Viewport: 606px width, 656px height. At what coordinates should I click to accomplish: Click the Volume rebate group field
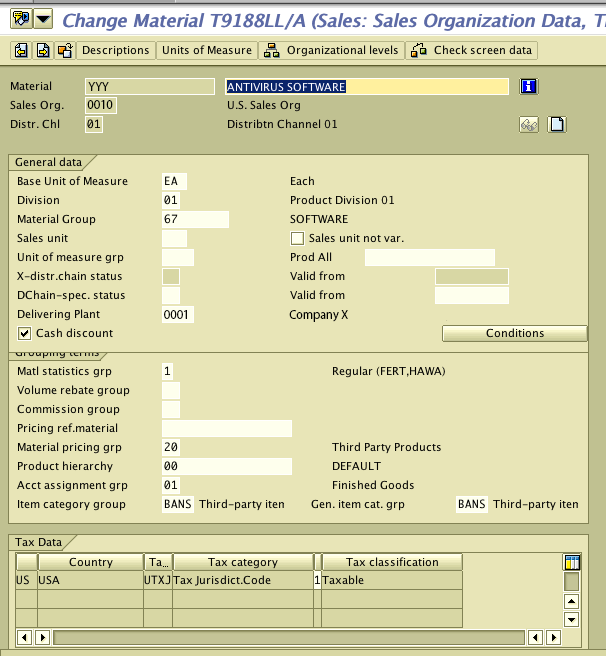(x=171, y=390)
